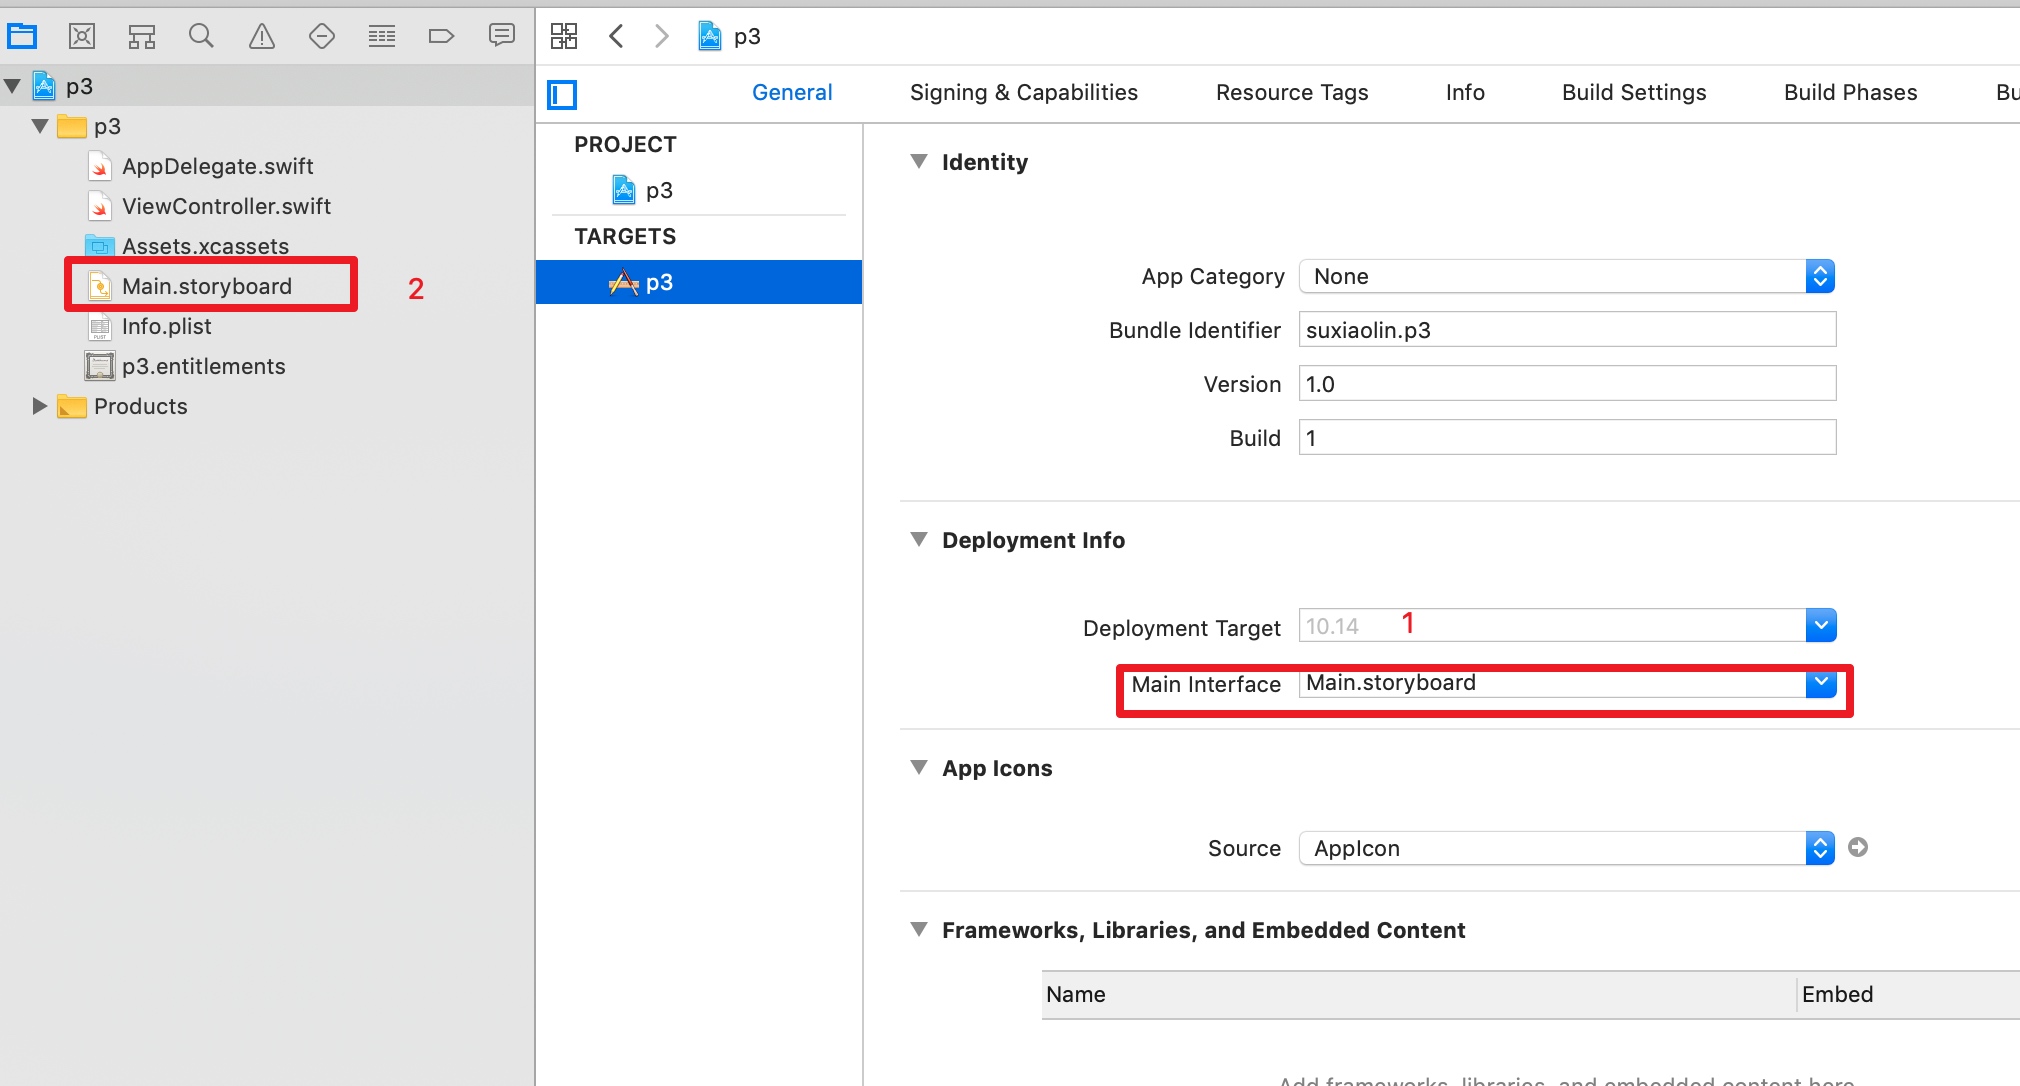The image size is (2020, 1086).
Task: Open the Source Control navigator
Action: (82, 37)
